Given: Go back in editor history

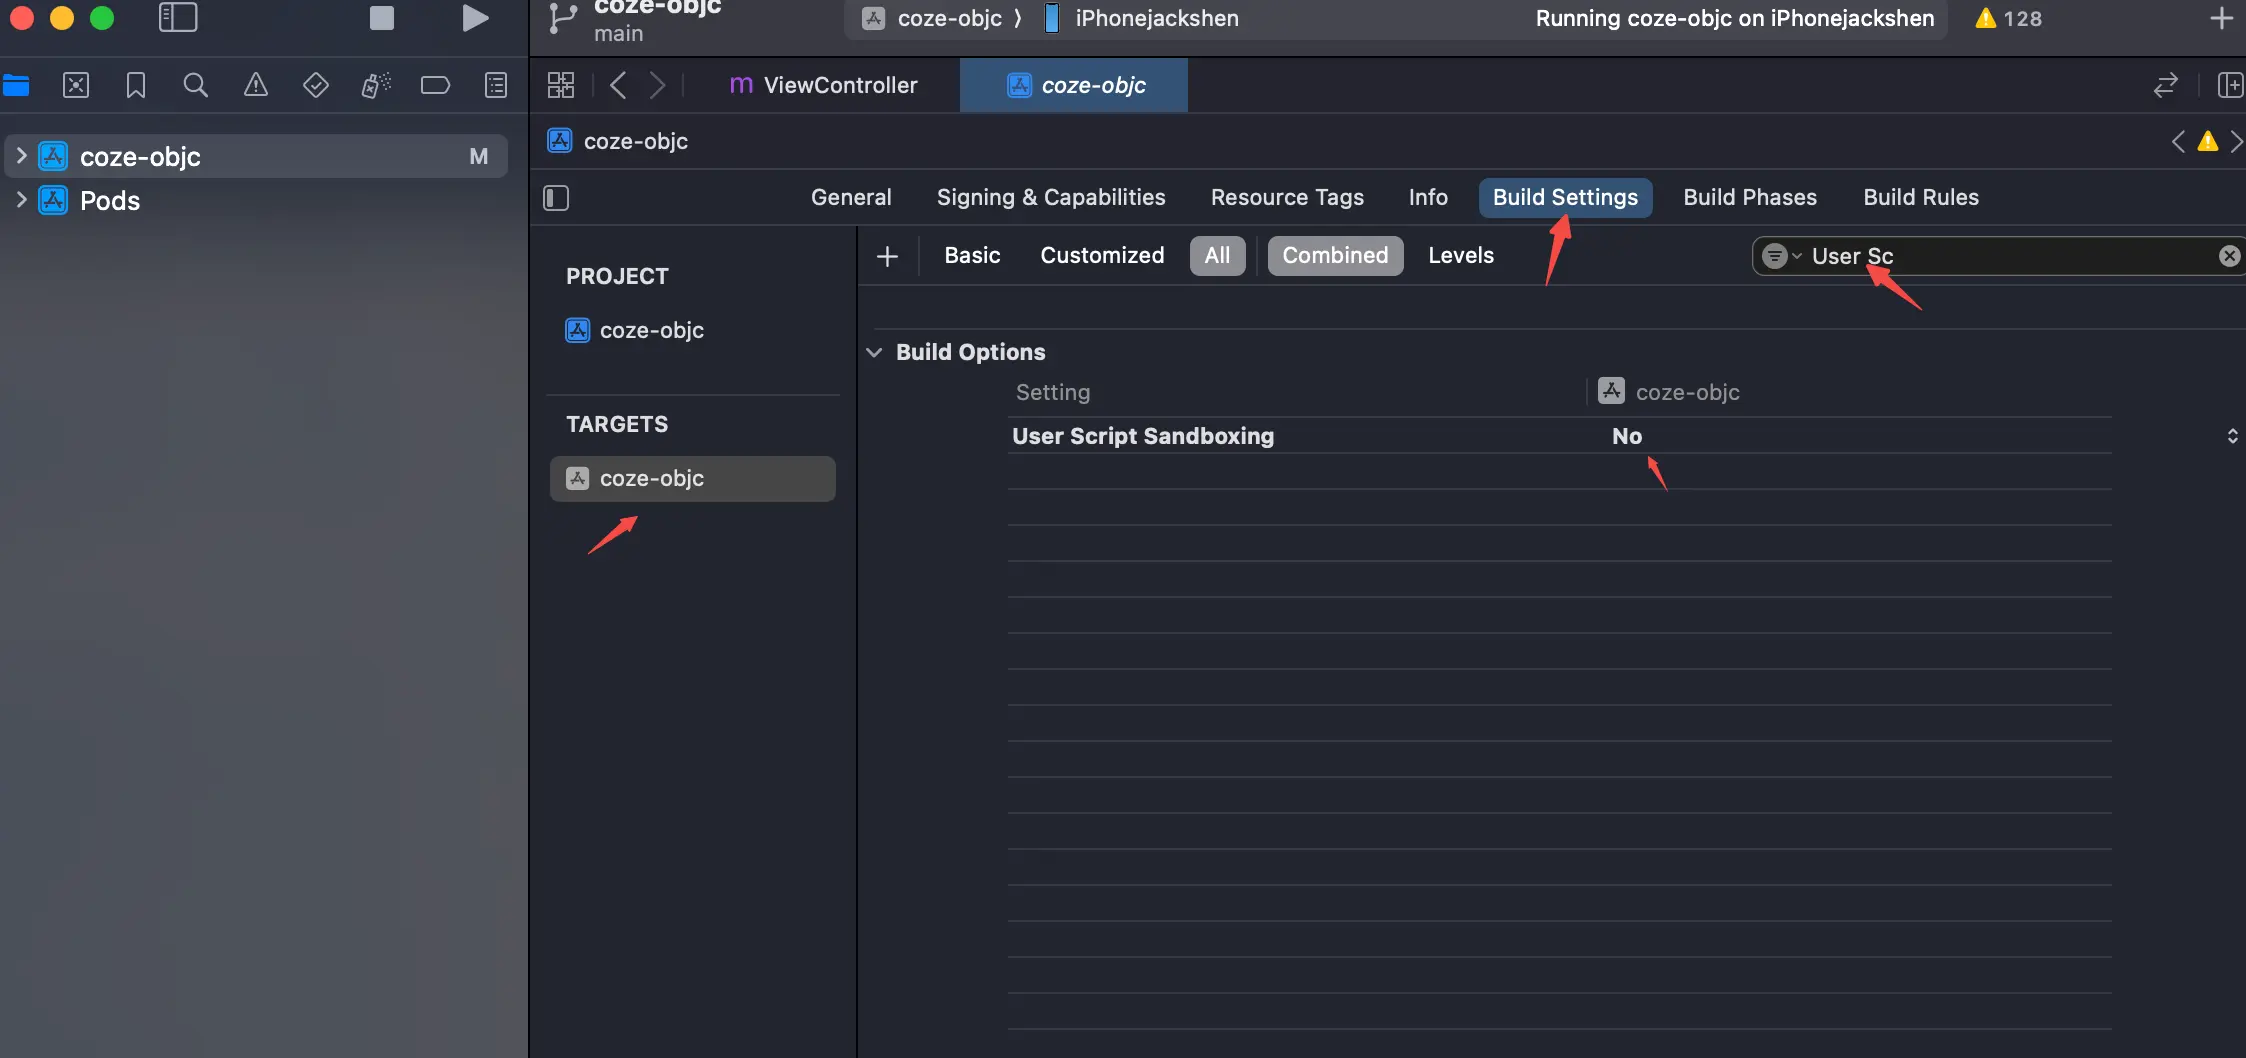Looking at the screenshot, I should click(618, 85).
